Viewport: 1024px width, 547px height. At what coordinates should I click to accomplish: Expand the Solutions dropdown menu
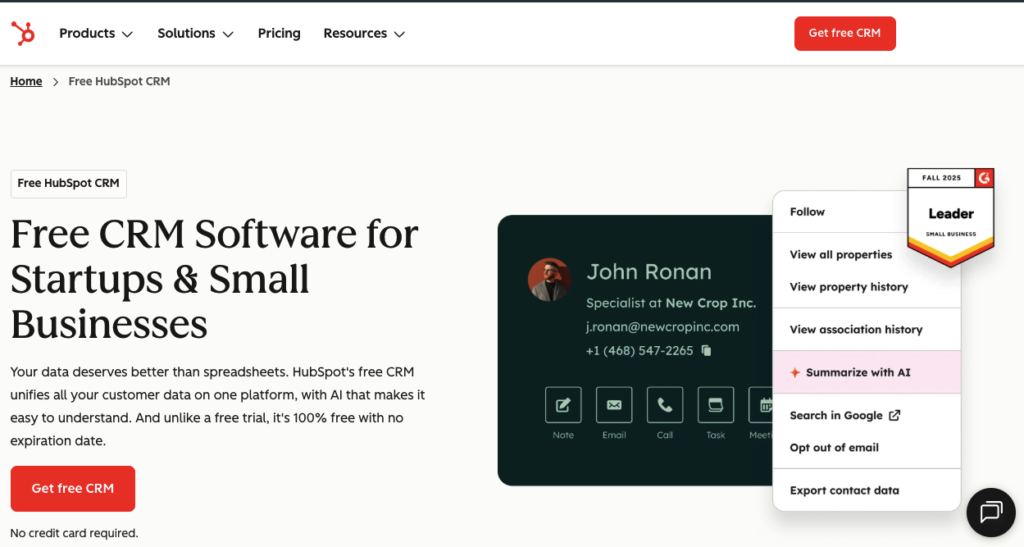[195, 33]
